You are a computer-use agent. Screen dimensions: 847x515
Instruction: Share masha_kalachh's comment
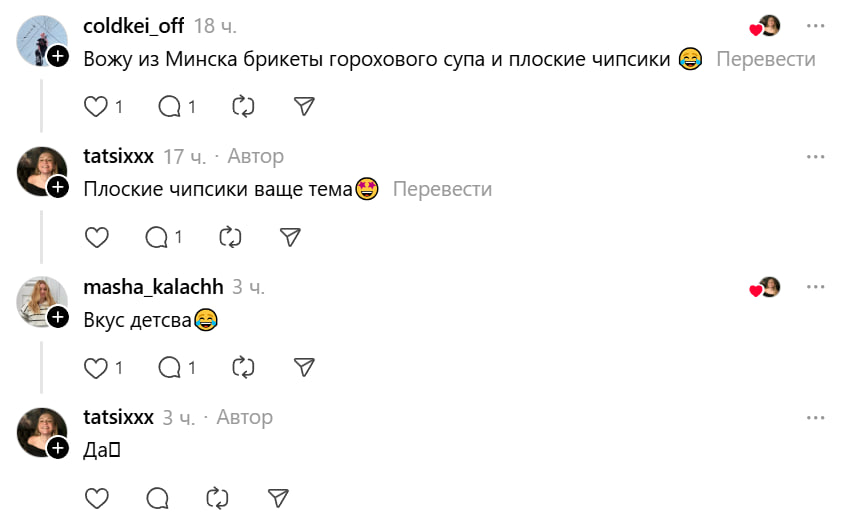305,368
